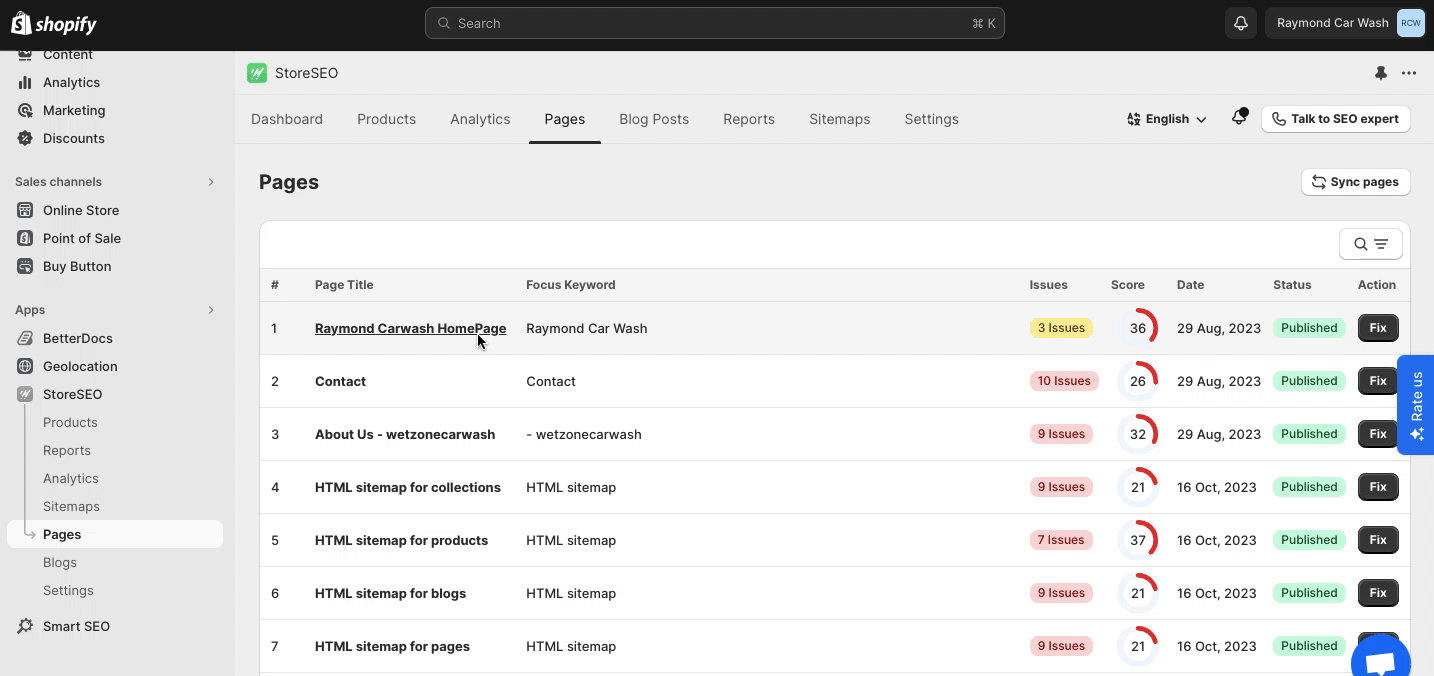This screenshot has height=676, width=1434.
Task: Click the Content item in sidebar
Action: 68,55
